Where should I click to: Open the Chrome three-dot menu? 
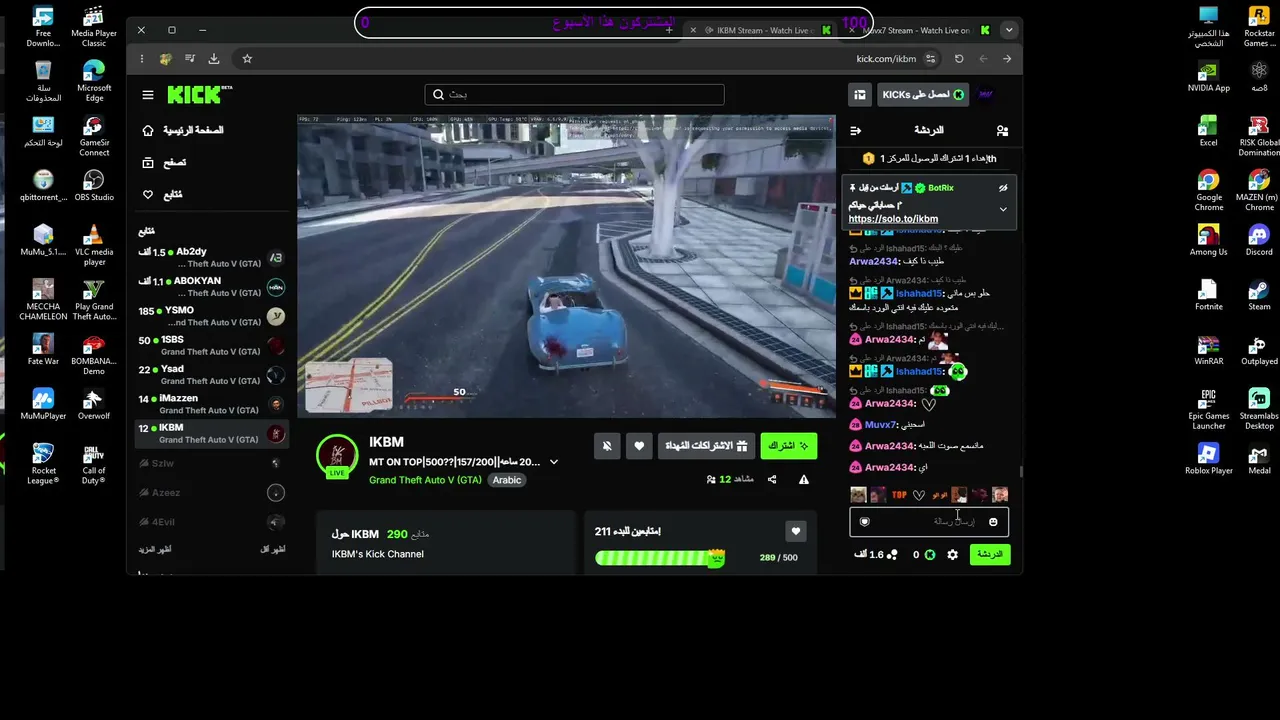[142, 59]
